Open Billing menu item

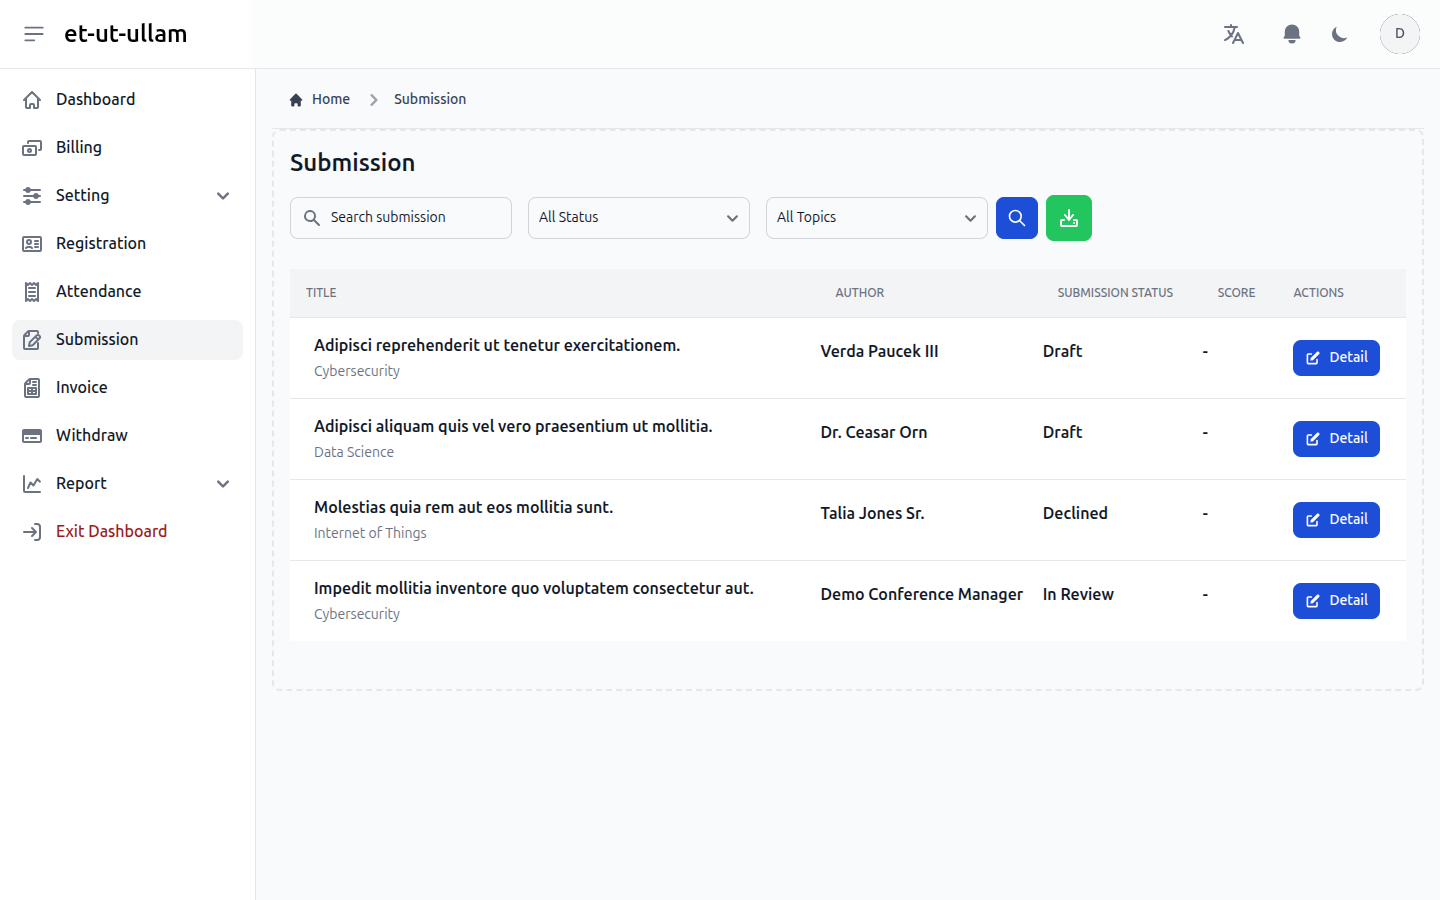[127, 148]
